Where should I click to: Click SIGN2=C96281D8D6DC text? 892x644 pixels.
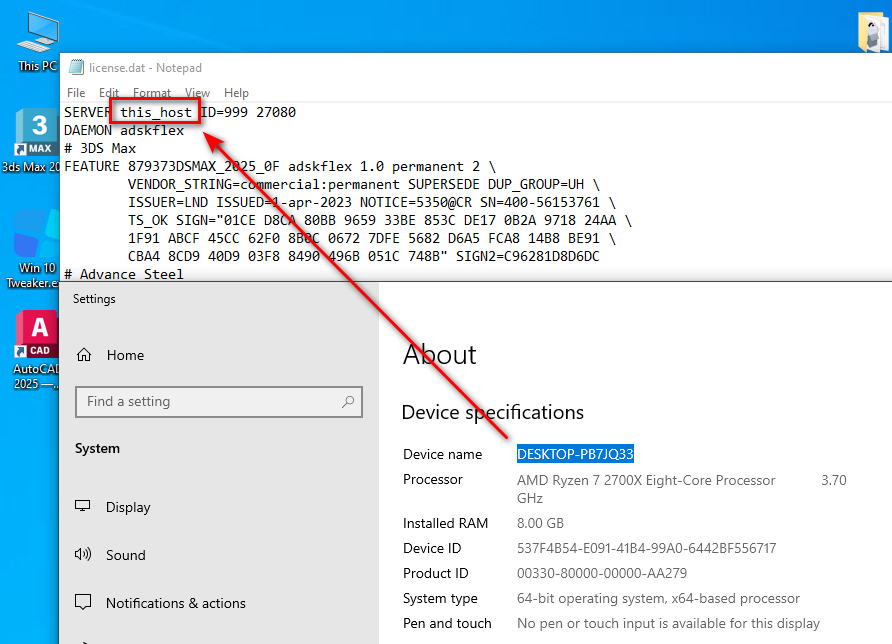point(528,257)
